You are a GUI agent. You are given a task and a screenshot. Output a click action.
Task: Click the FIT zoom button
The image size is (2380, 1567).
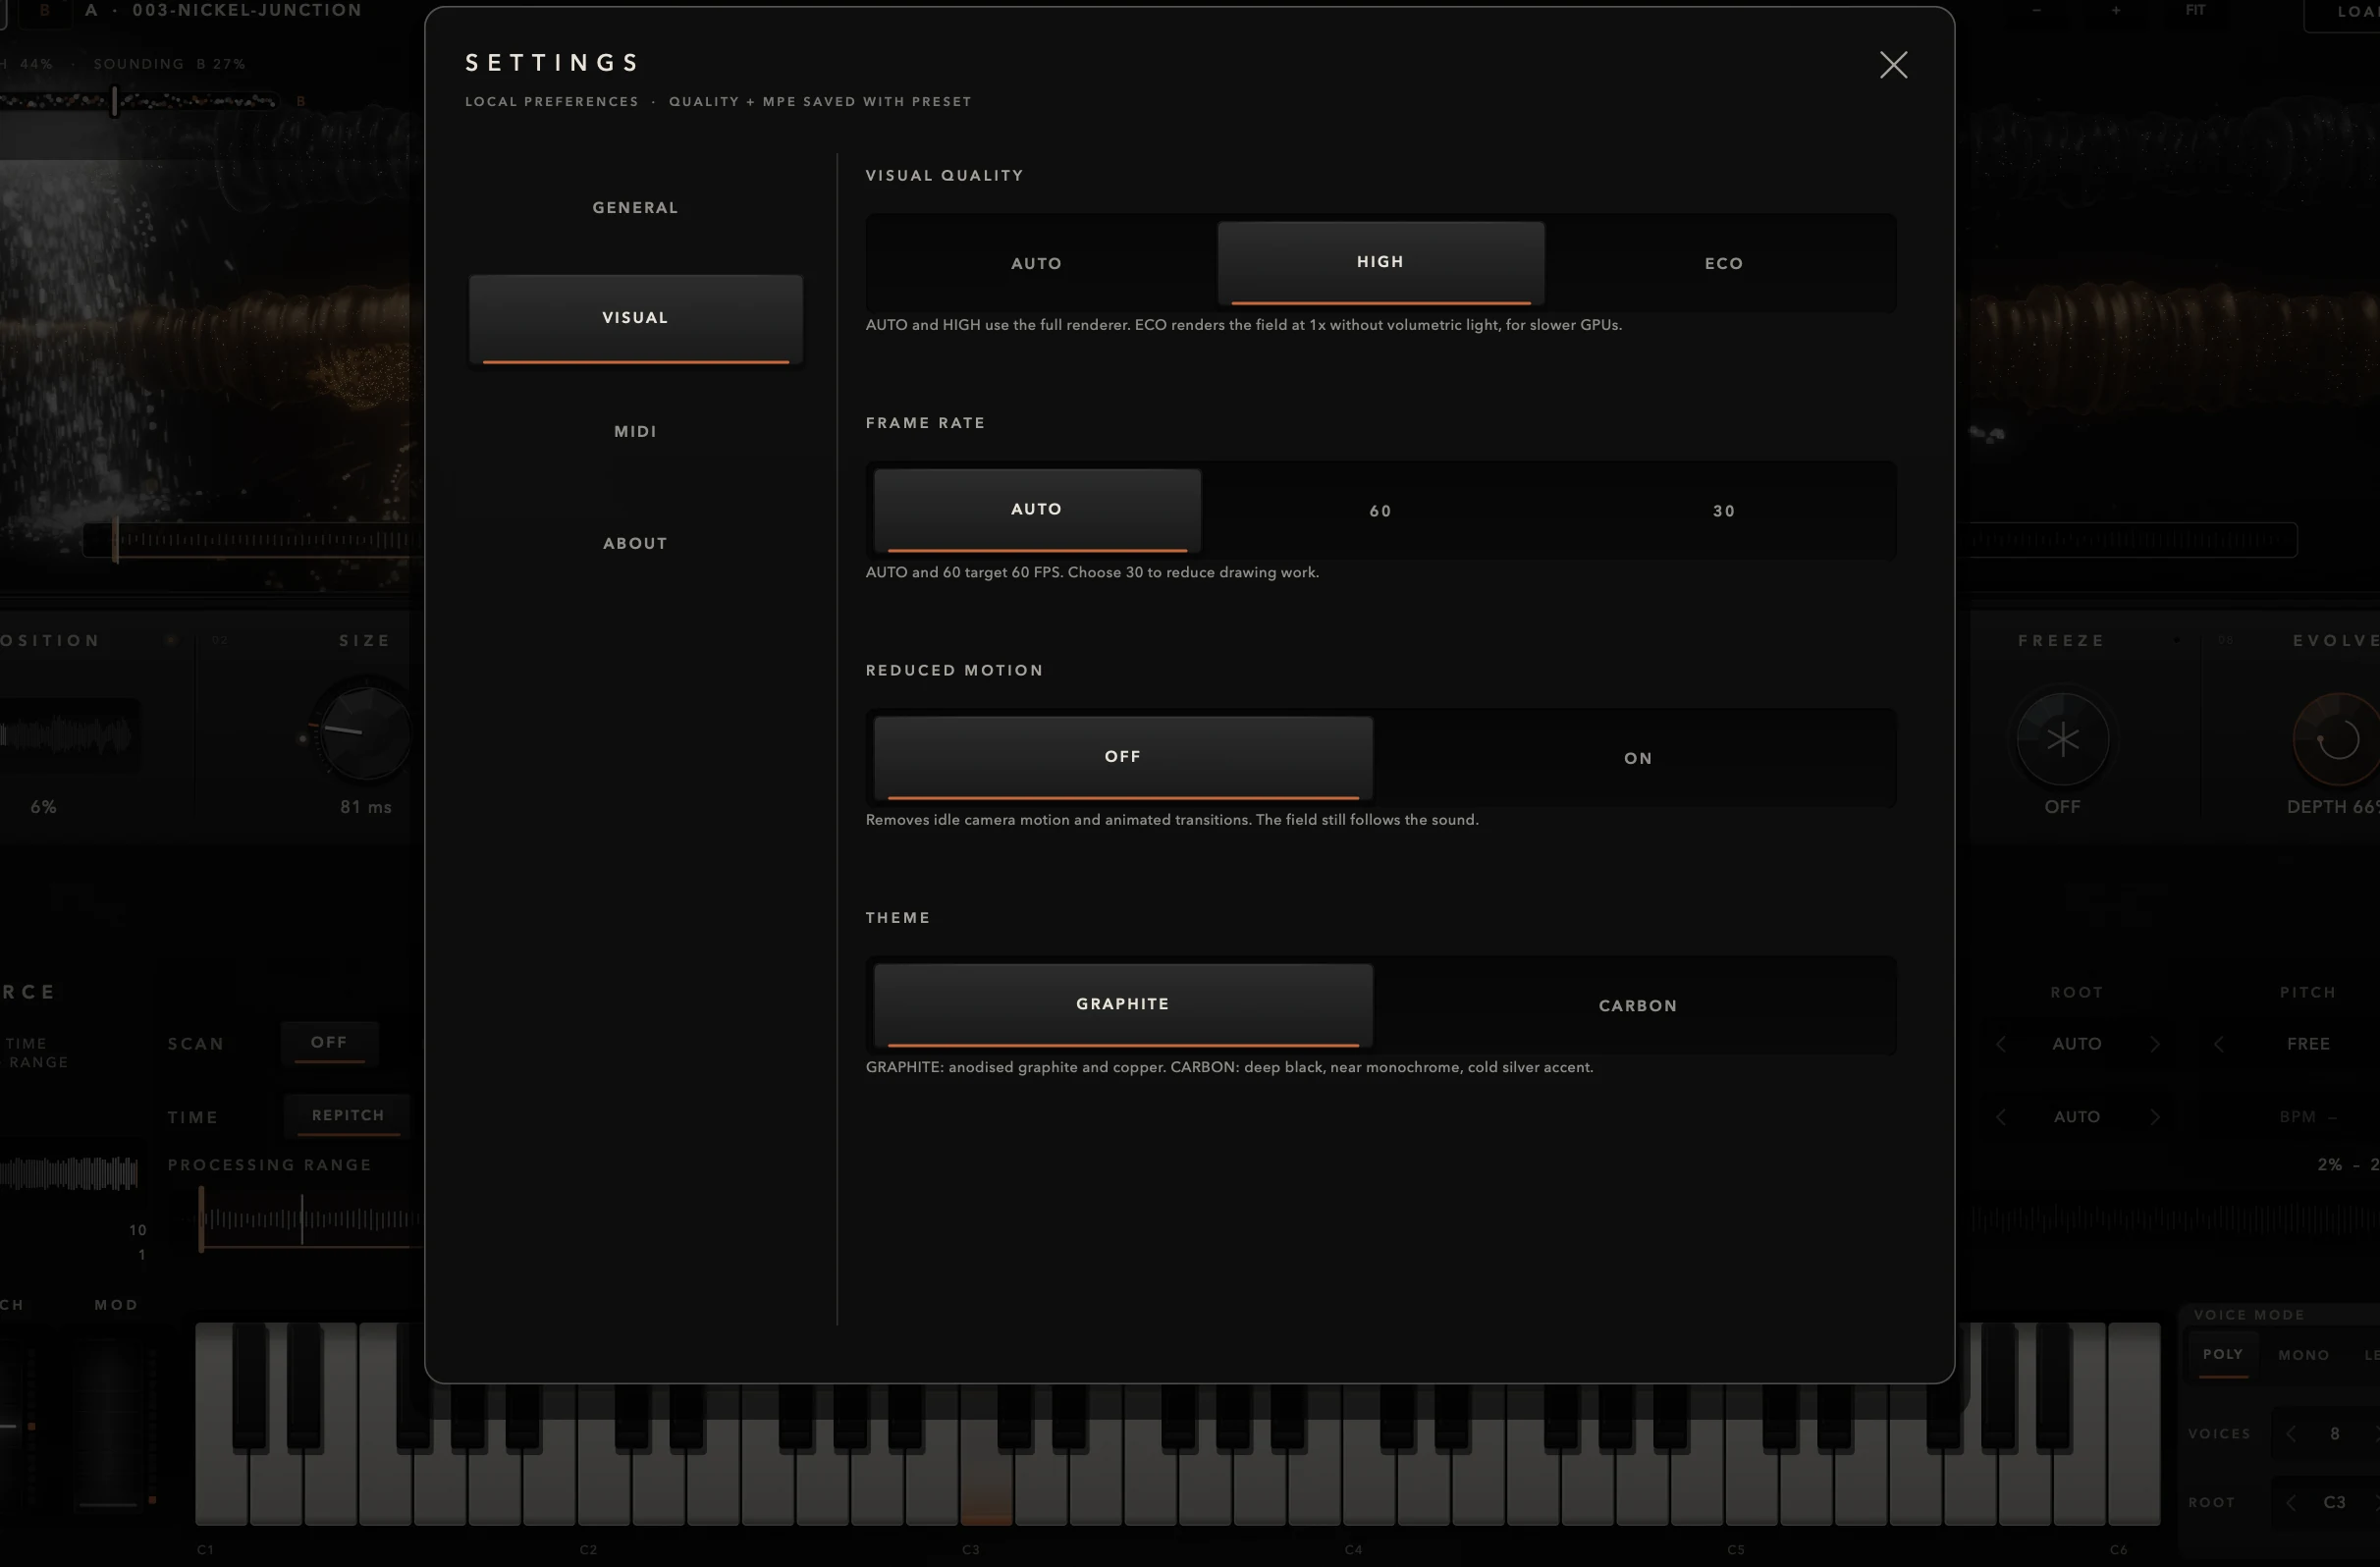pos(2195,10)
